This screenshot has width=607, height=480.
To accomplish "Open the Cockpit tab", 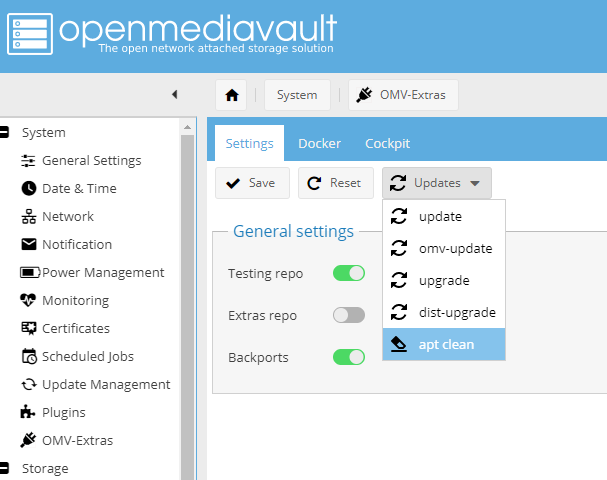I will 387,144.
